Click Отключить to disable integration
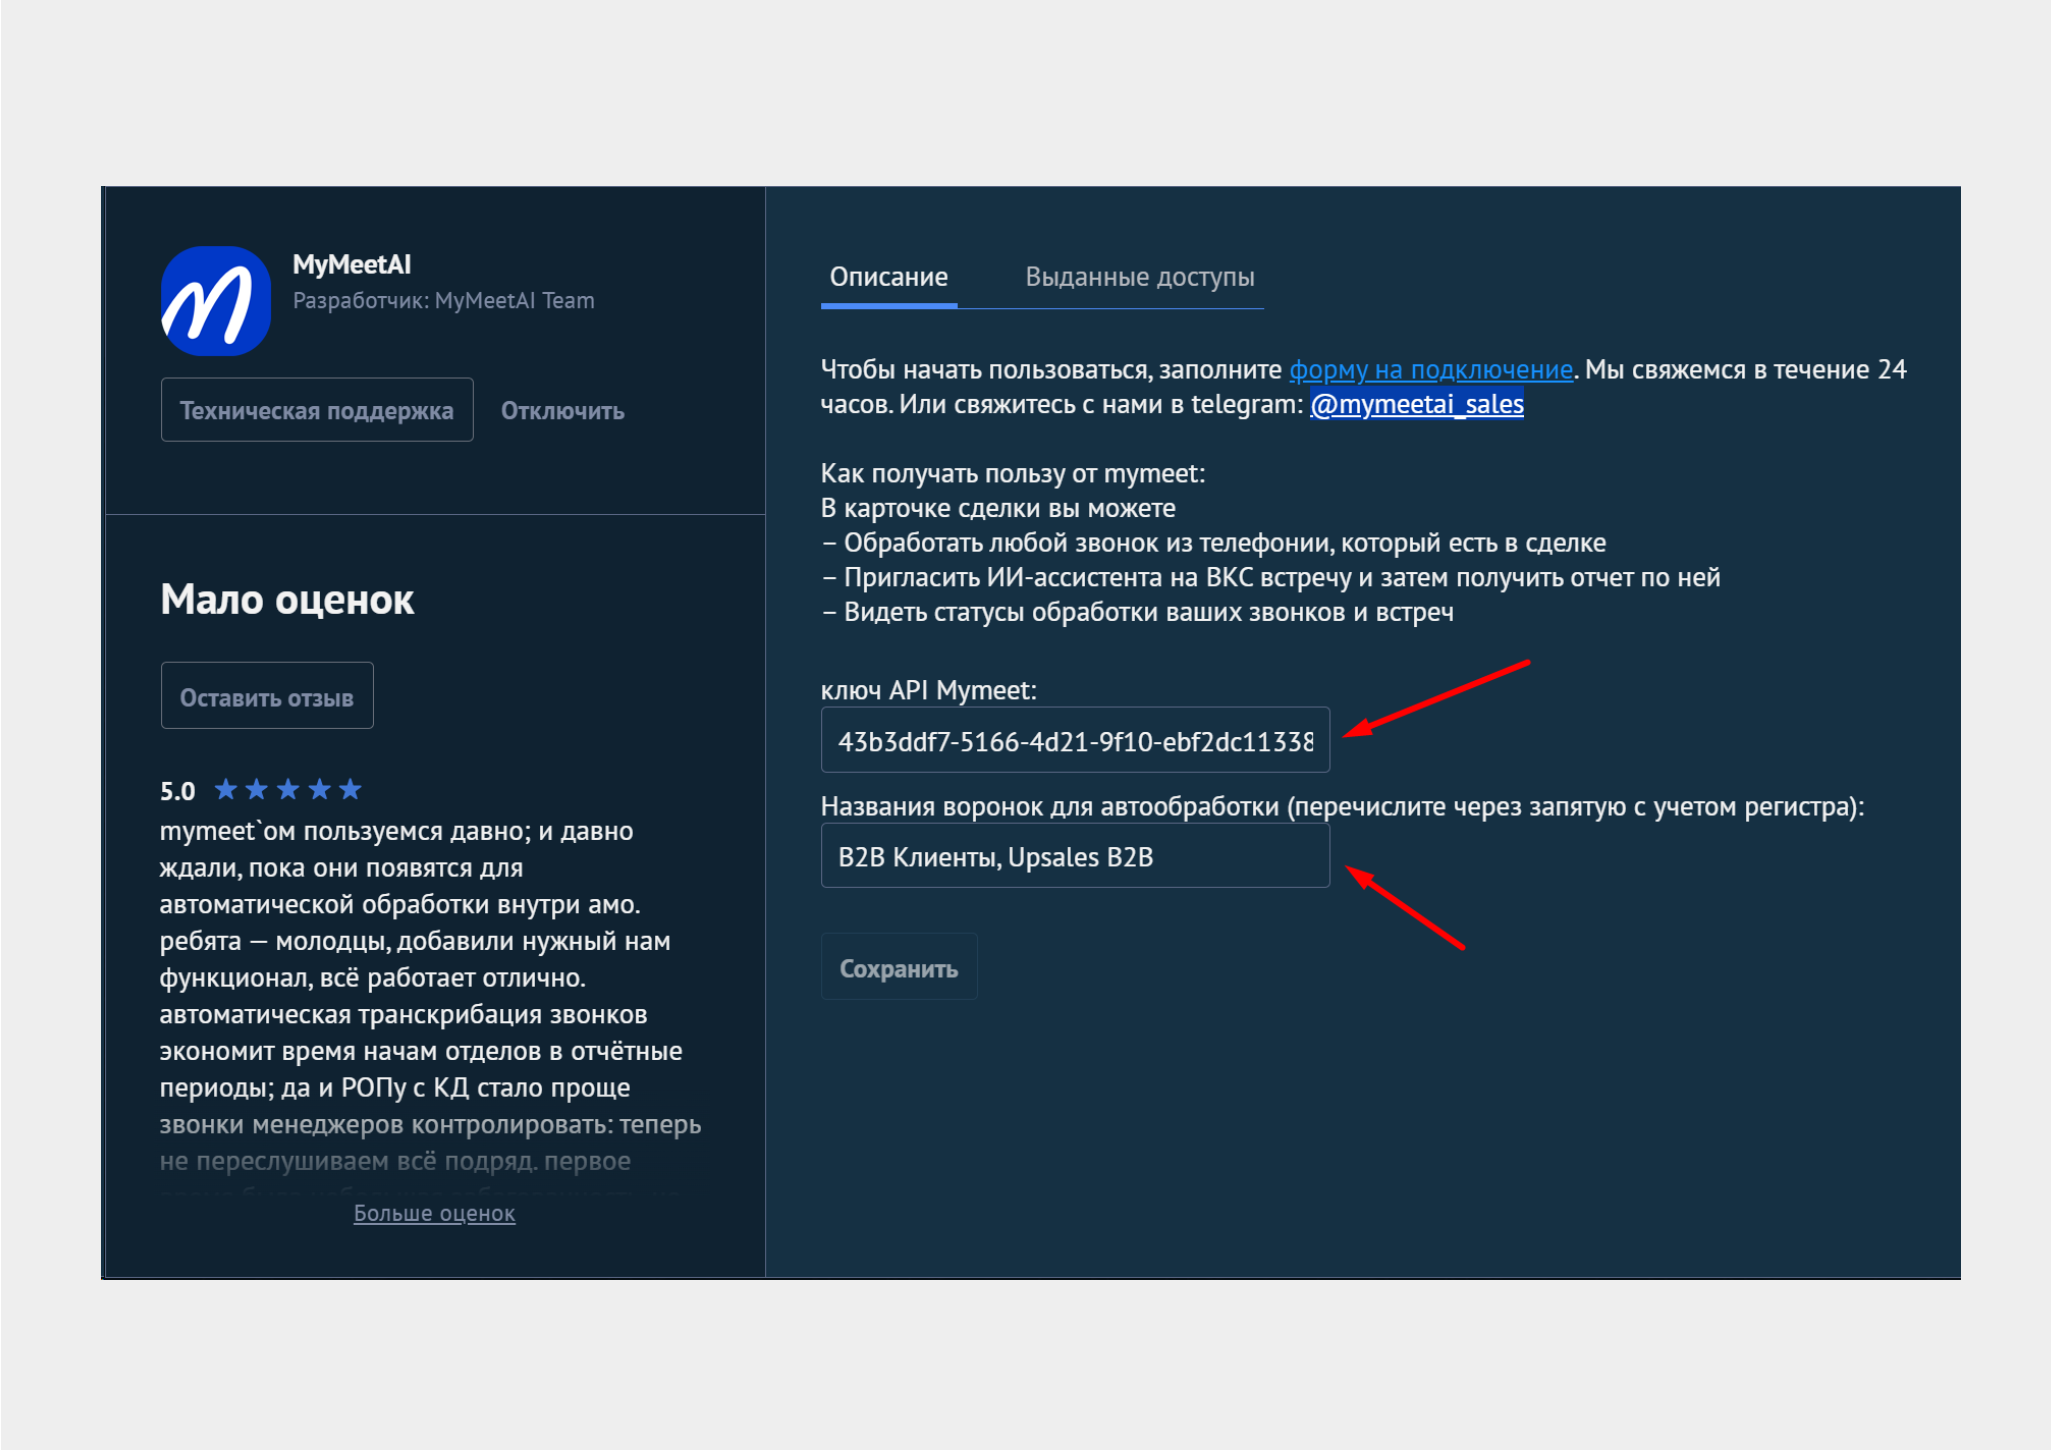Viewport: 2051px width, 1450px height. click(x=562, y=411)
